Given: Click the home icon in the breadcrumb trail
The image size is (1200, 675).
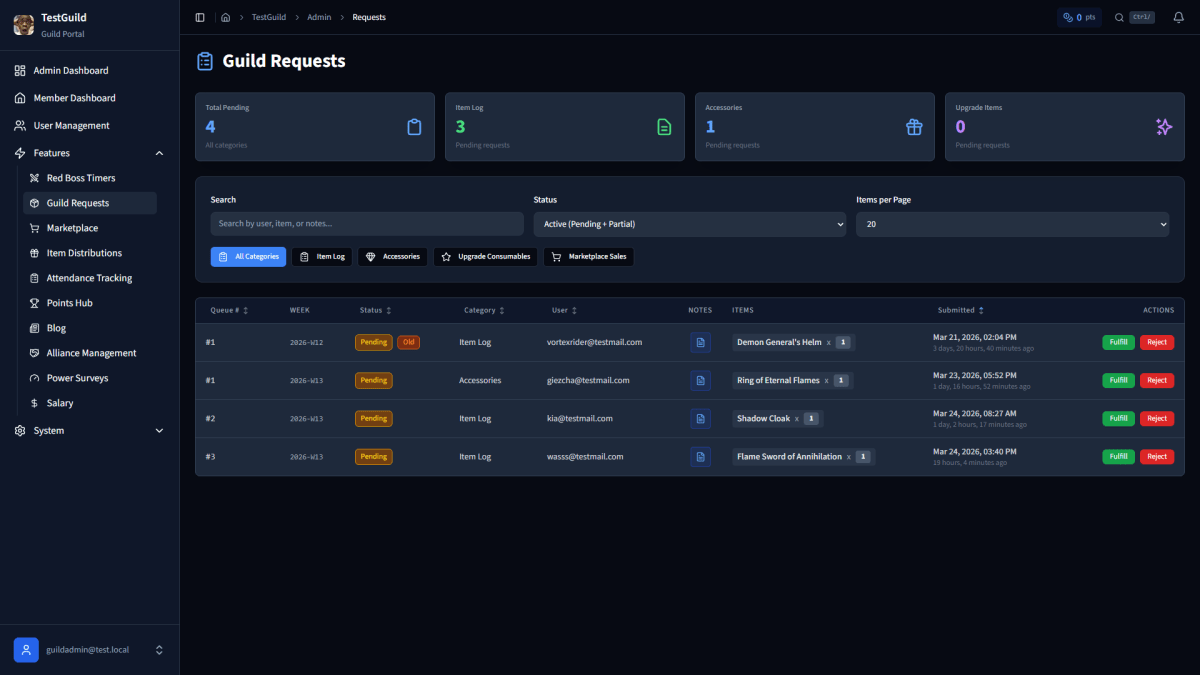Looking at the screenshot, I should pos(226,17).
